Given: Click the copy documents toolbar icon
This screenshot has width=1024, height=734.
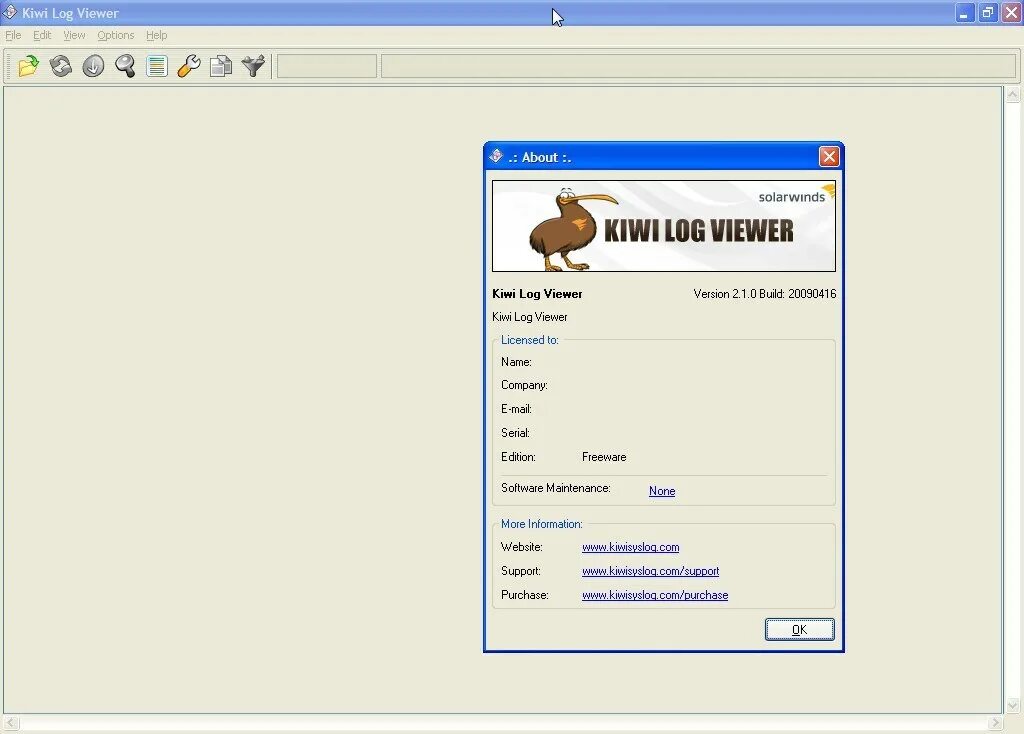Looking at the screenshot, I should 221,66.
